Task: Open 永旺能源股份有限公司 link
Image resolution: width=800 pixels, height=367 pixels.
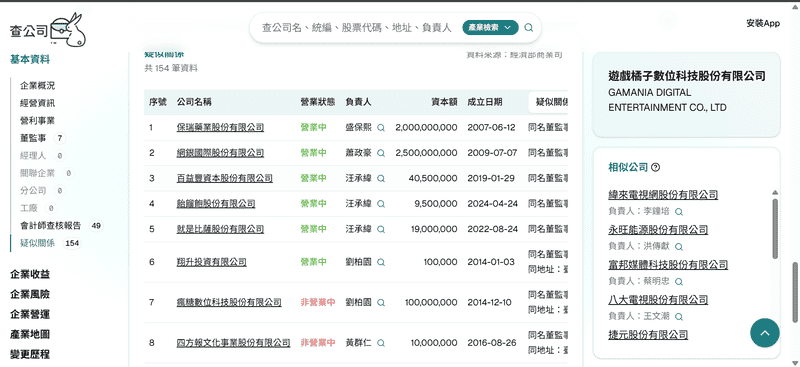Action: pyautogui.click(x=658, y=230)
